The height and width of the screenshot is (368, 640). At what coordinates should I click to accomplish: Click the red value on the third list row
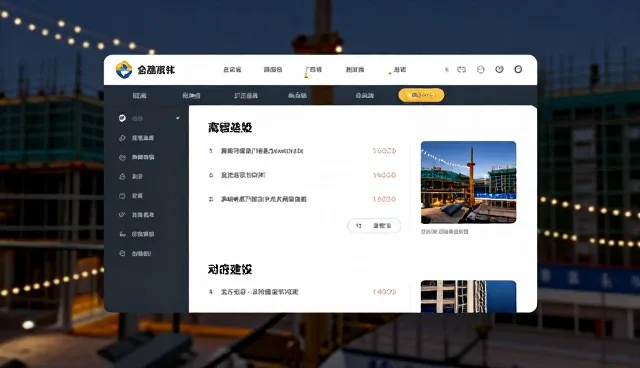384,199
